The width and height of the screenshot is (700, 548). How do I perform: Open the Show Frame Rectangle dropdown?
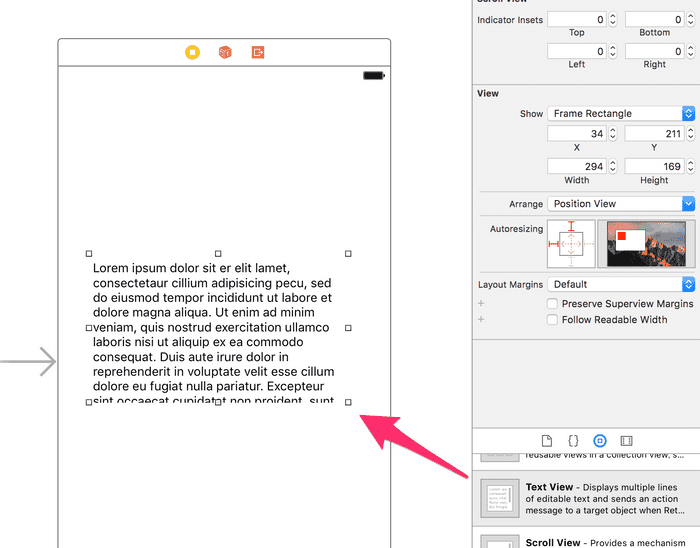click(620, 114)
